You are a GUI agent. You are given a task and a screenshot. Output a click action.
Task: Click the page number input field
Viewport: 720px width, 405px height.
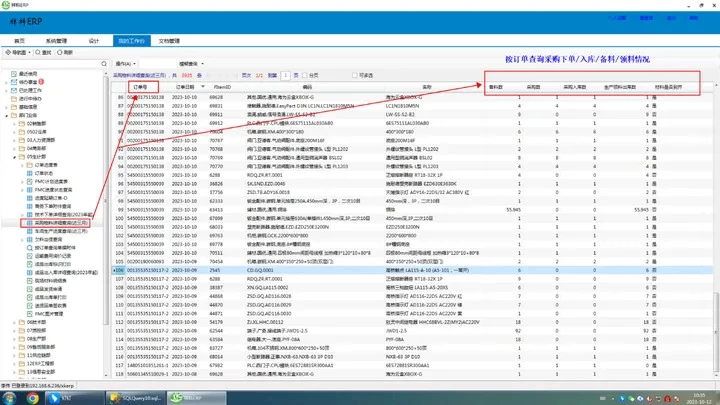pos(286,75)
